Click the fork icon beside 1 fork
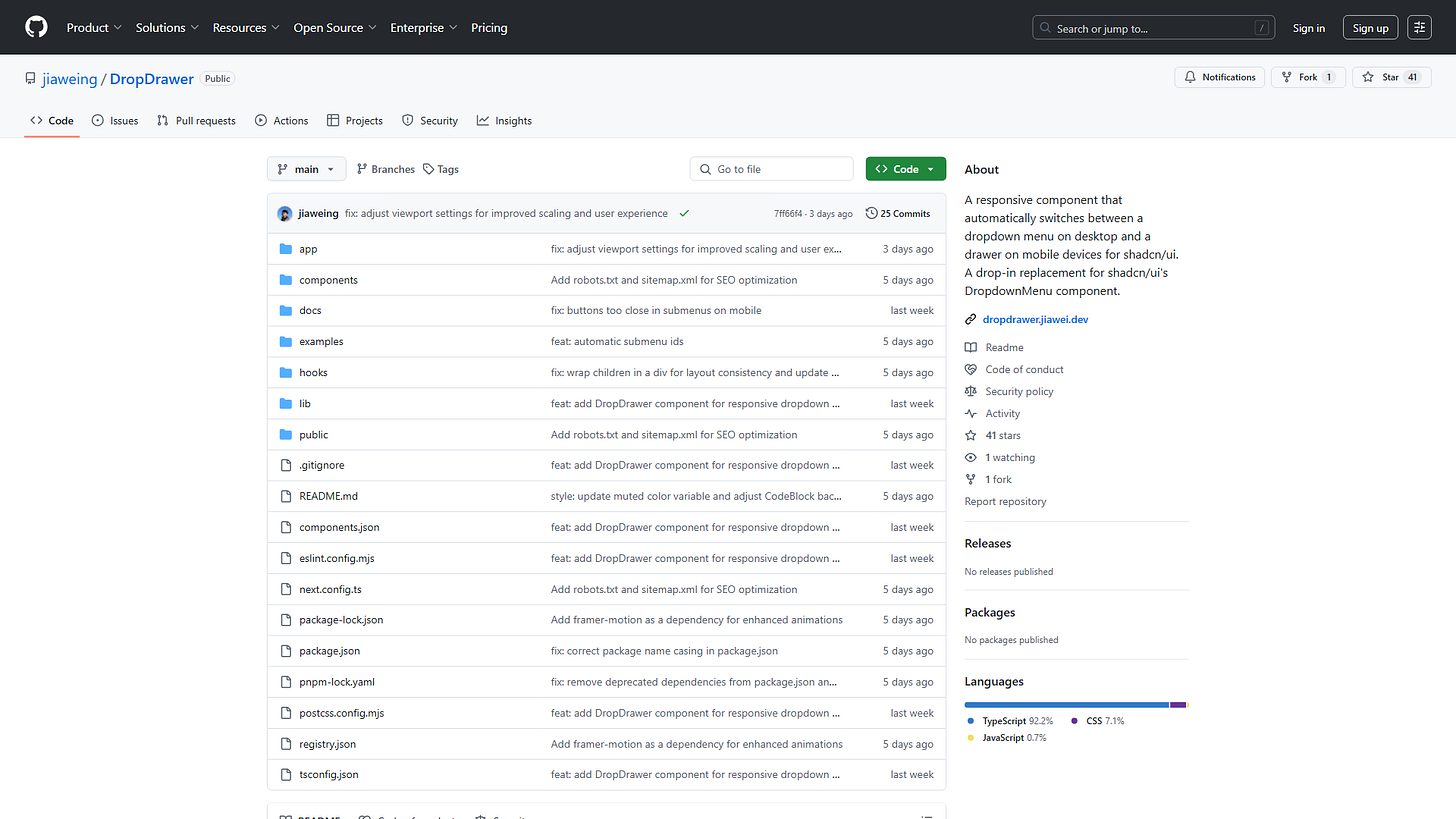 coord(970,479)
